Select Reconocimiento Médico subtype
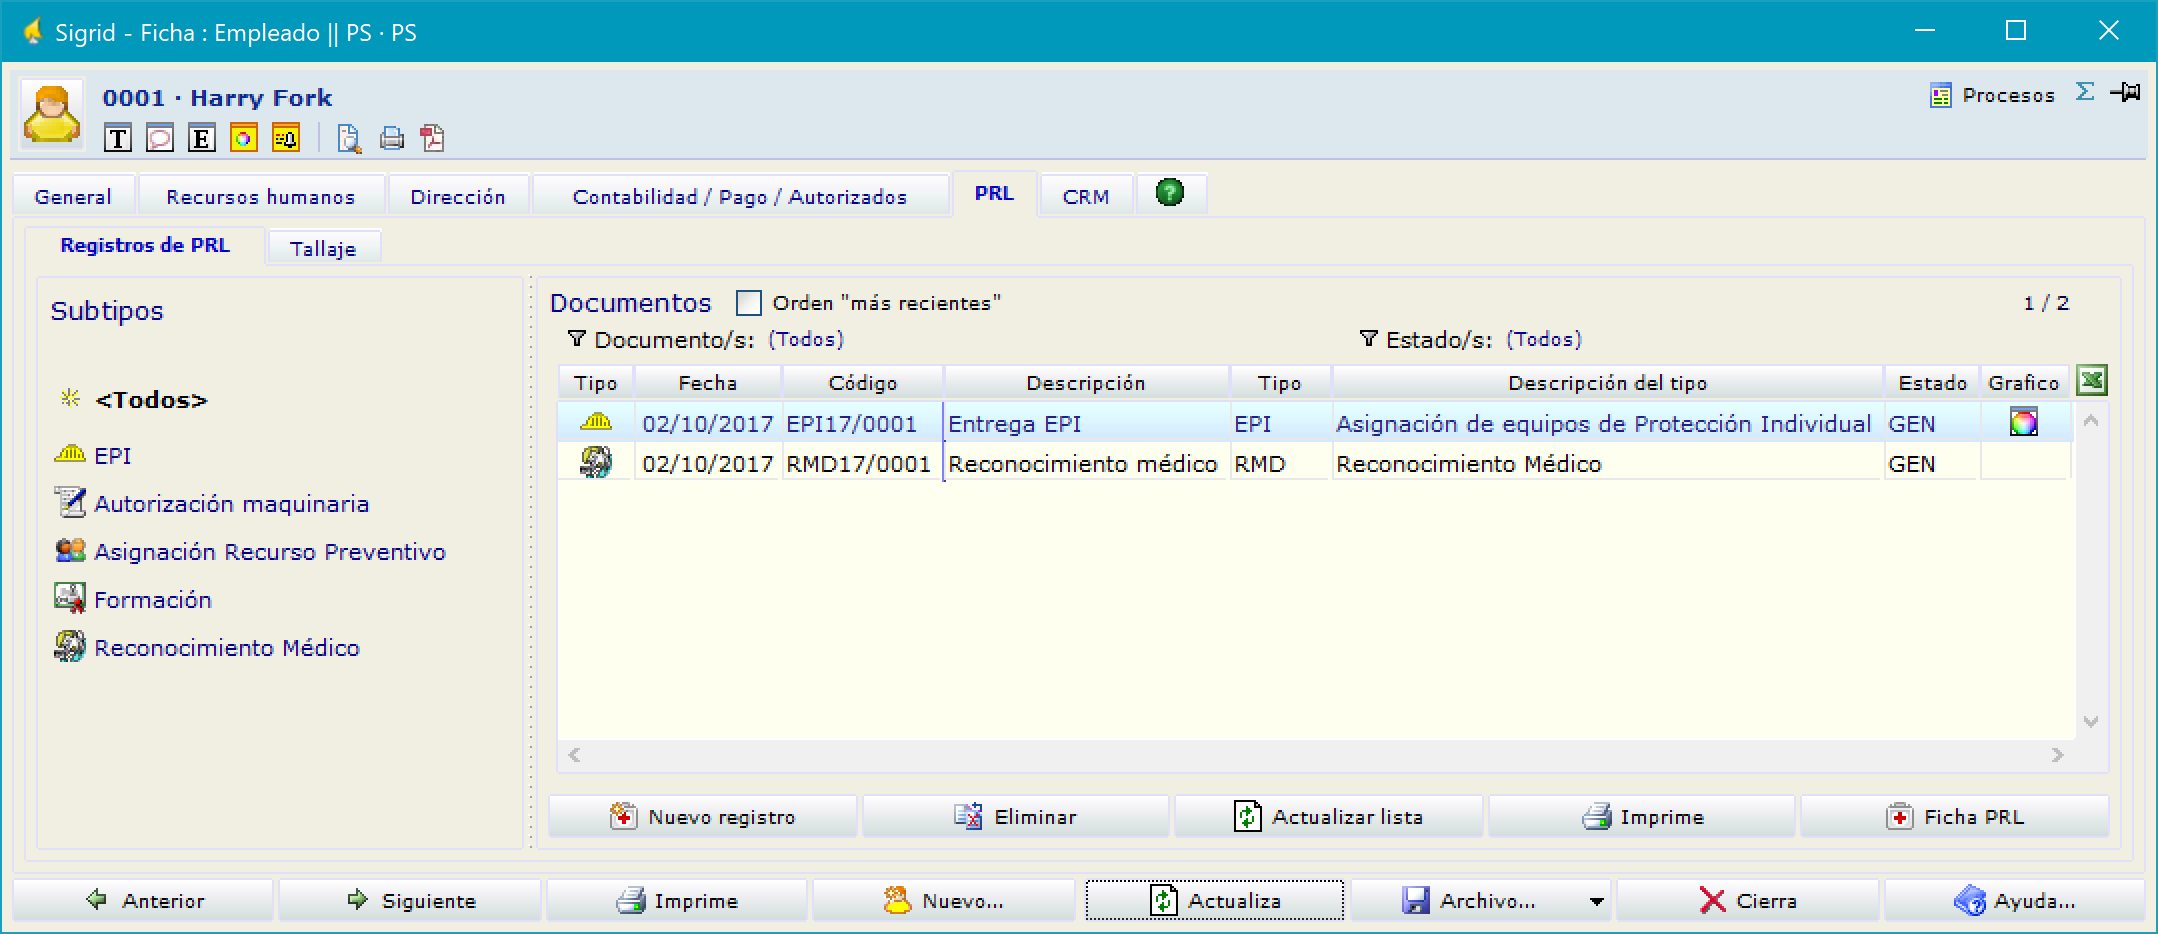Image resolution: width=2158 pixels, height=934 pixels. click(x=227, y=648)
